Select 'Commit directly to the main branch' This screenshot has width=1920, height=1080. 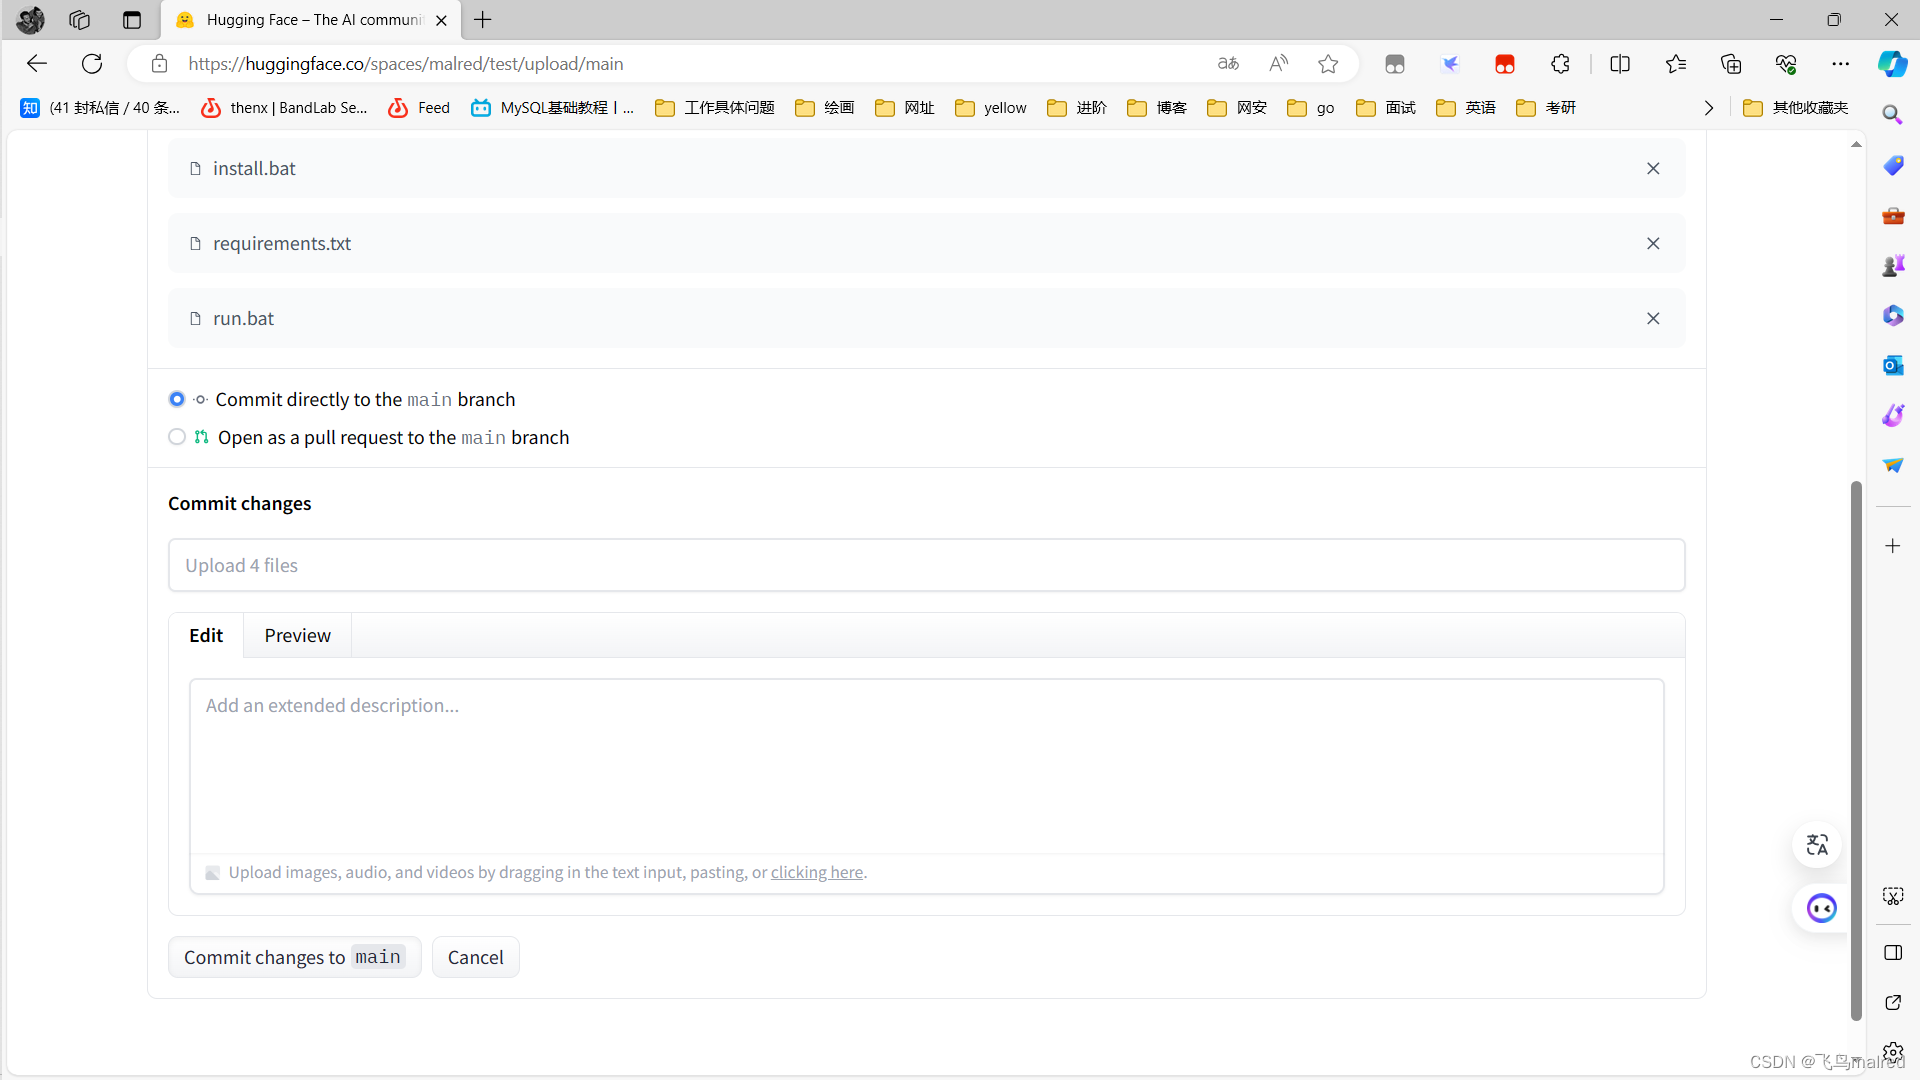tap(177, 398)
